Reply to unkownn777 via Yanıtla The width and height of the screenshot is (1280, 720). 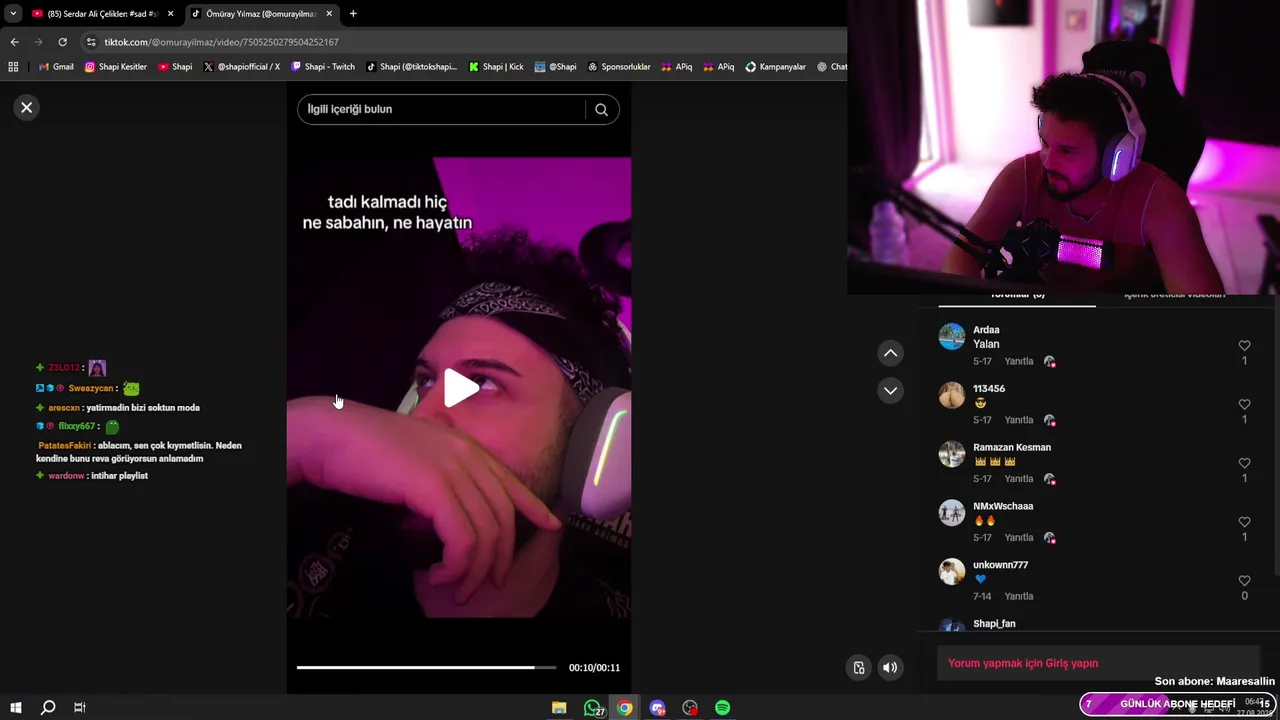click(1018, 596)
